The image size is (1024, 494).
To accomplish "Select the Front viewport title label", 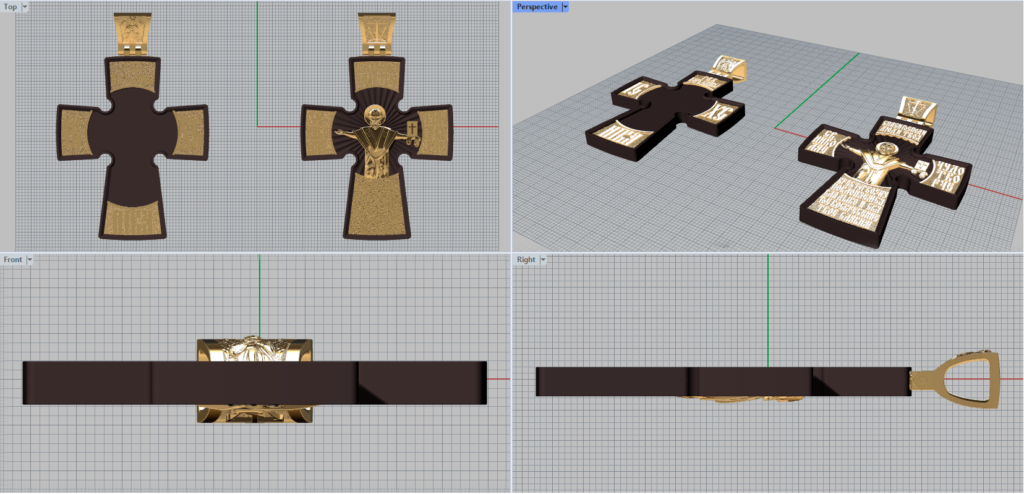I will tap(13, 260).
